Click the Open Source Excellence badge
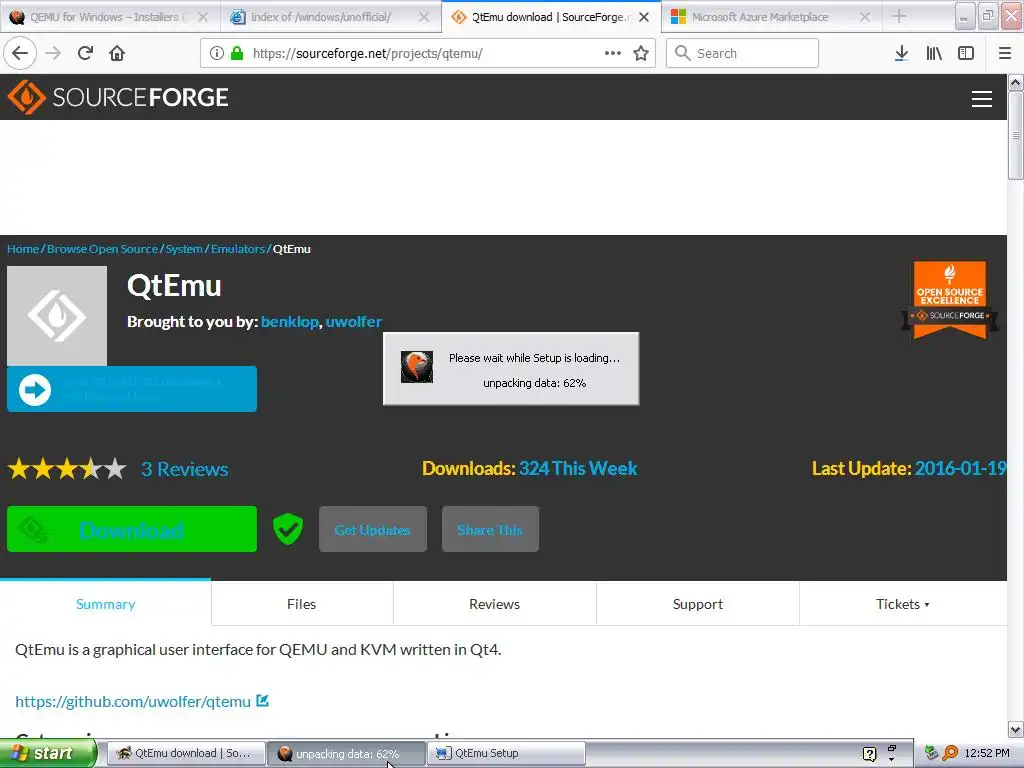Screen dimensions: 1024x768 [950, 300]
